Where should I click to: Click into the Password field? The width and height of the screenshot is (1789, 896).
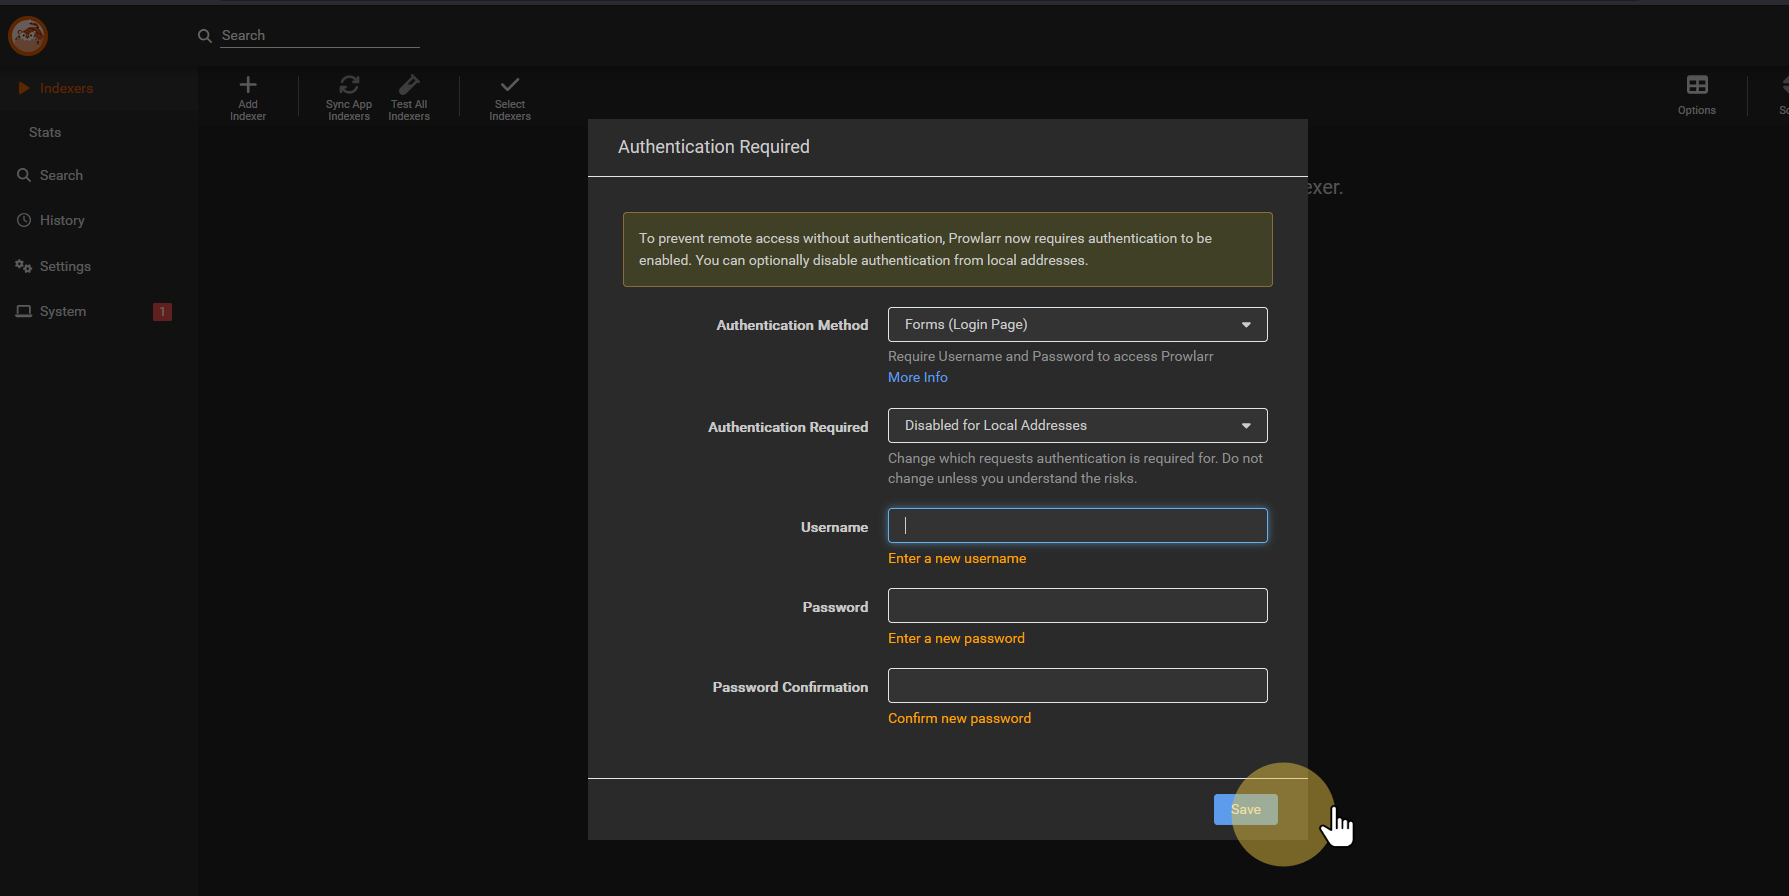click(1077, 605)
